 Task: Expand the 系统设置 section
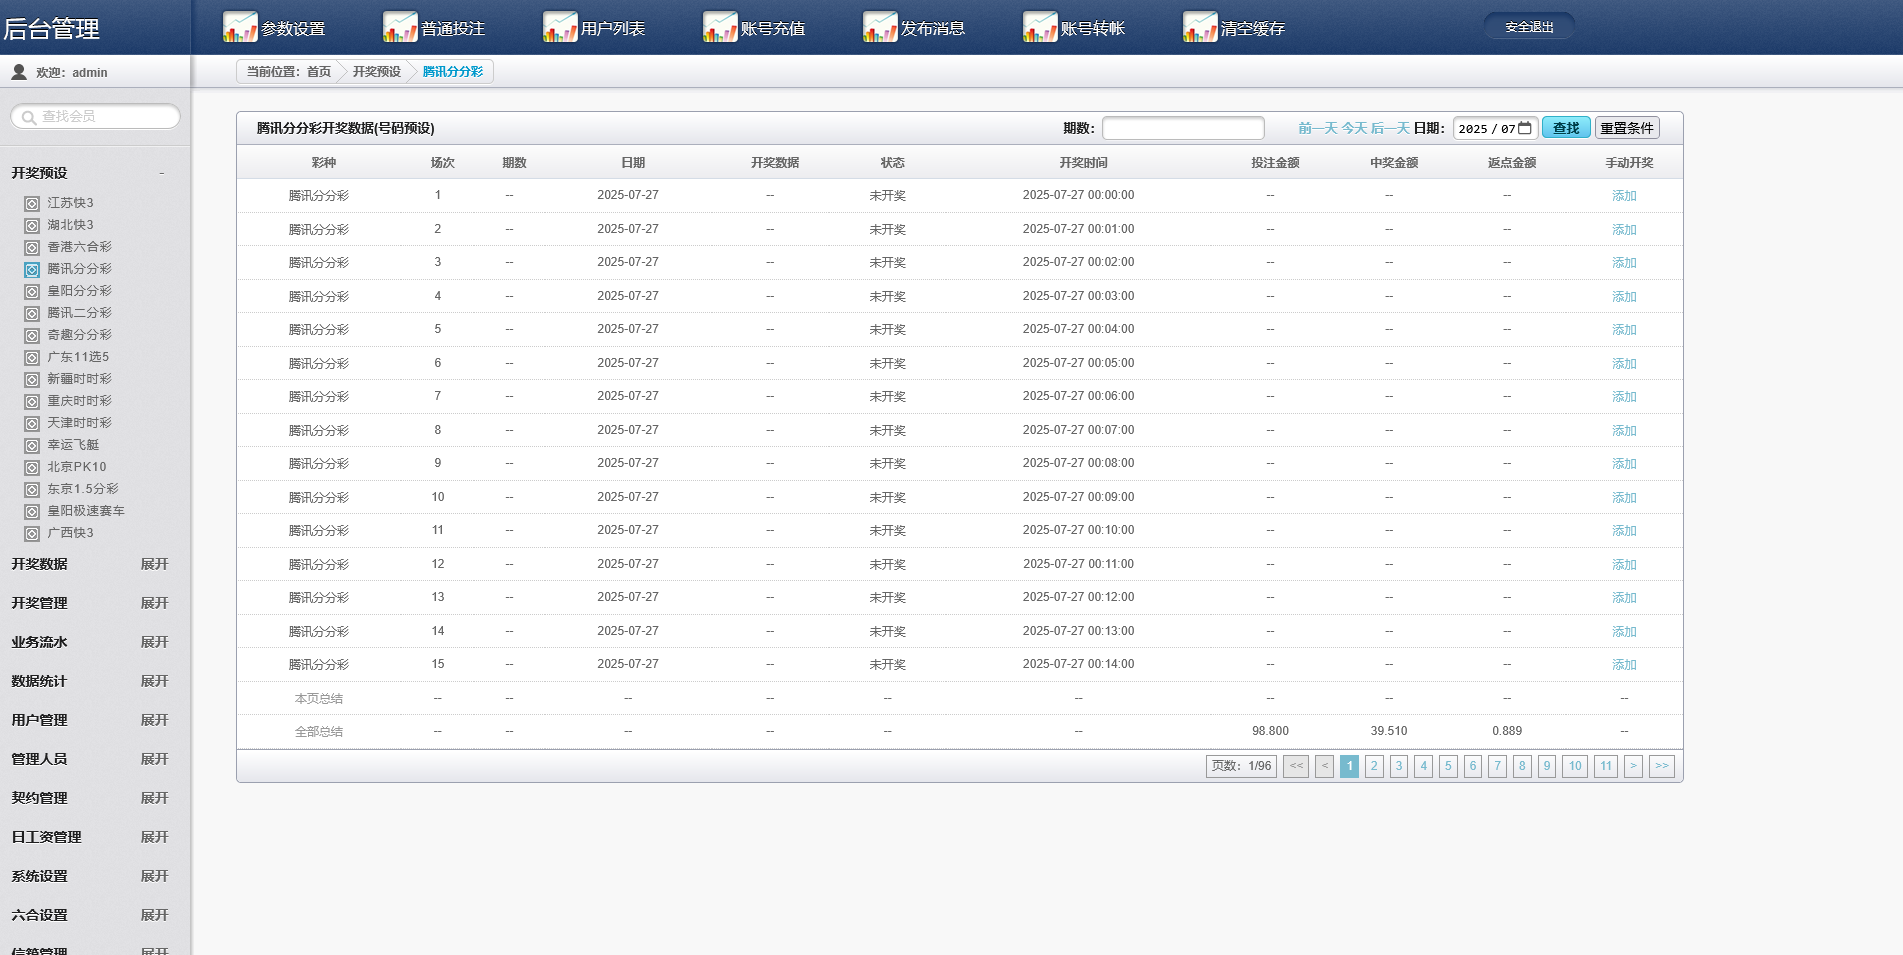(x=154, y=876)
